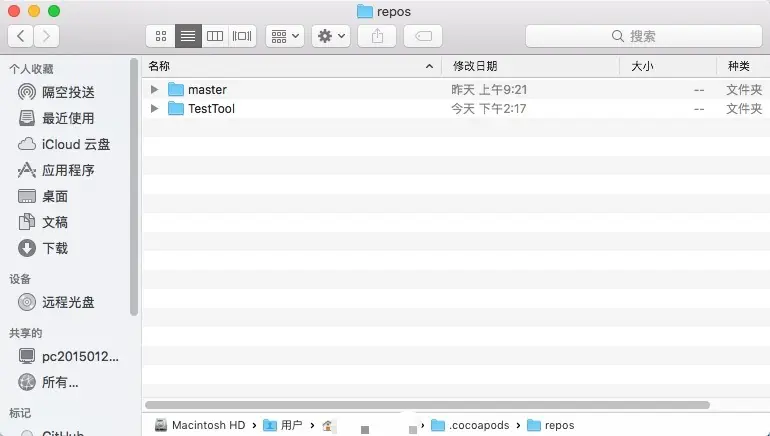Click 用户 in the path bar
770x436 pixels.
point(283,425)
